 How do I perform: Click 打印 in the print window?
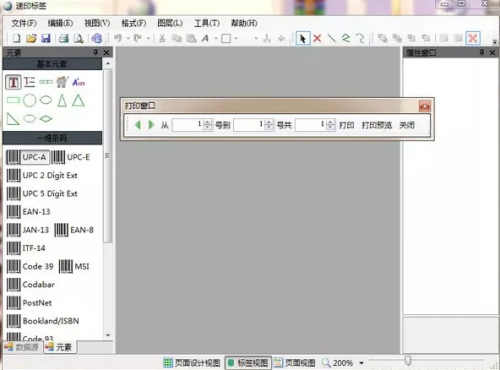point(346,125)
